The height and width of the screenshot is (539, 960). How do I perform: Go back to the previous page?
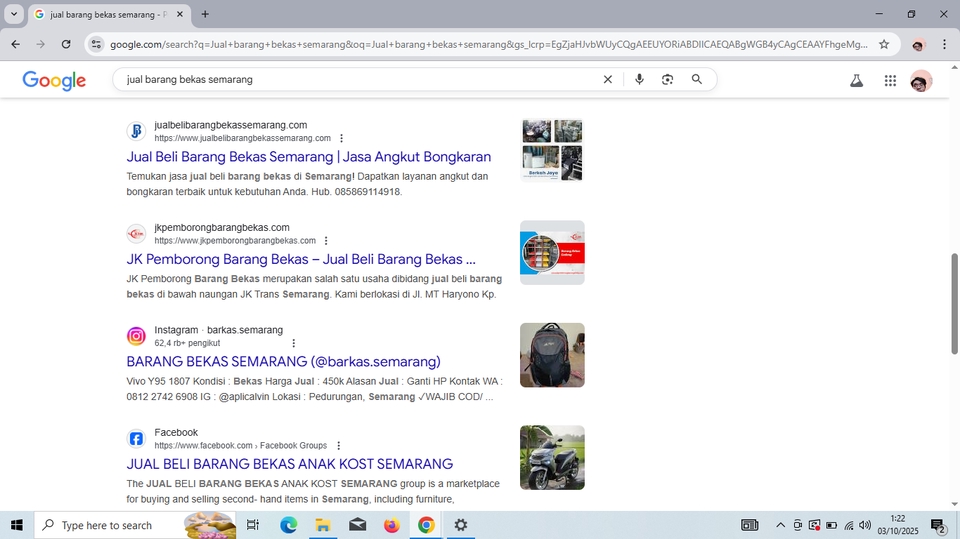click(15, 44)
